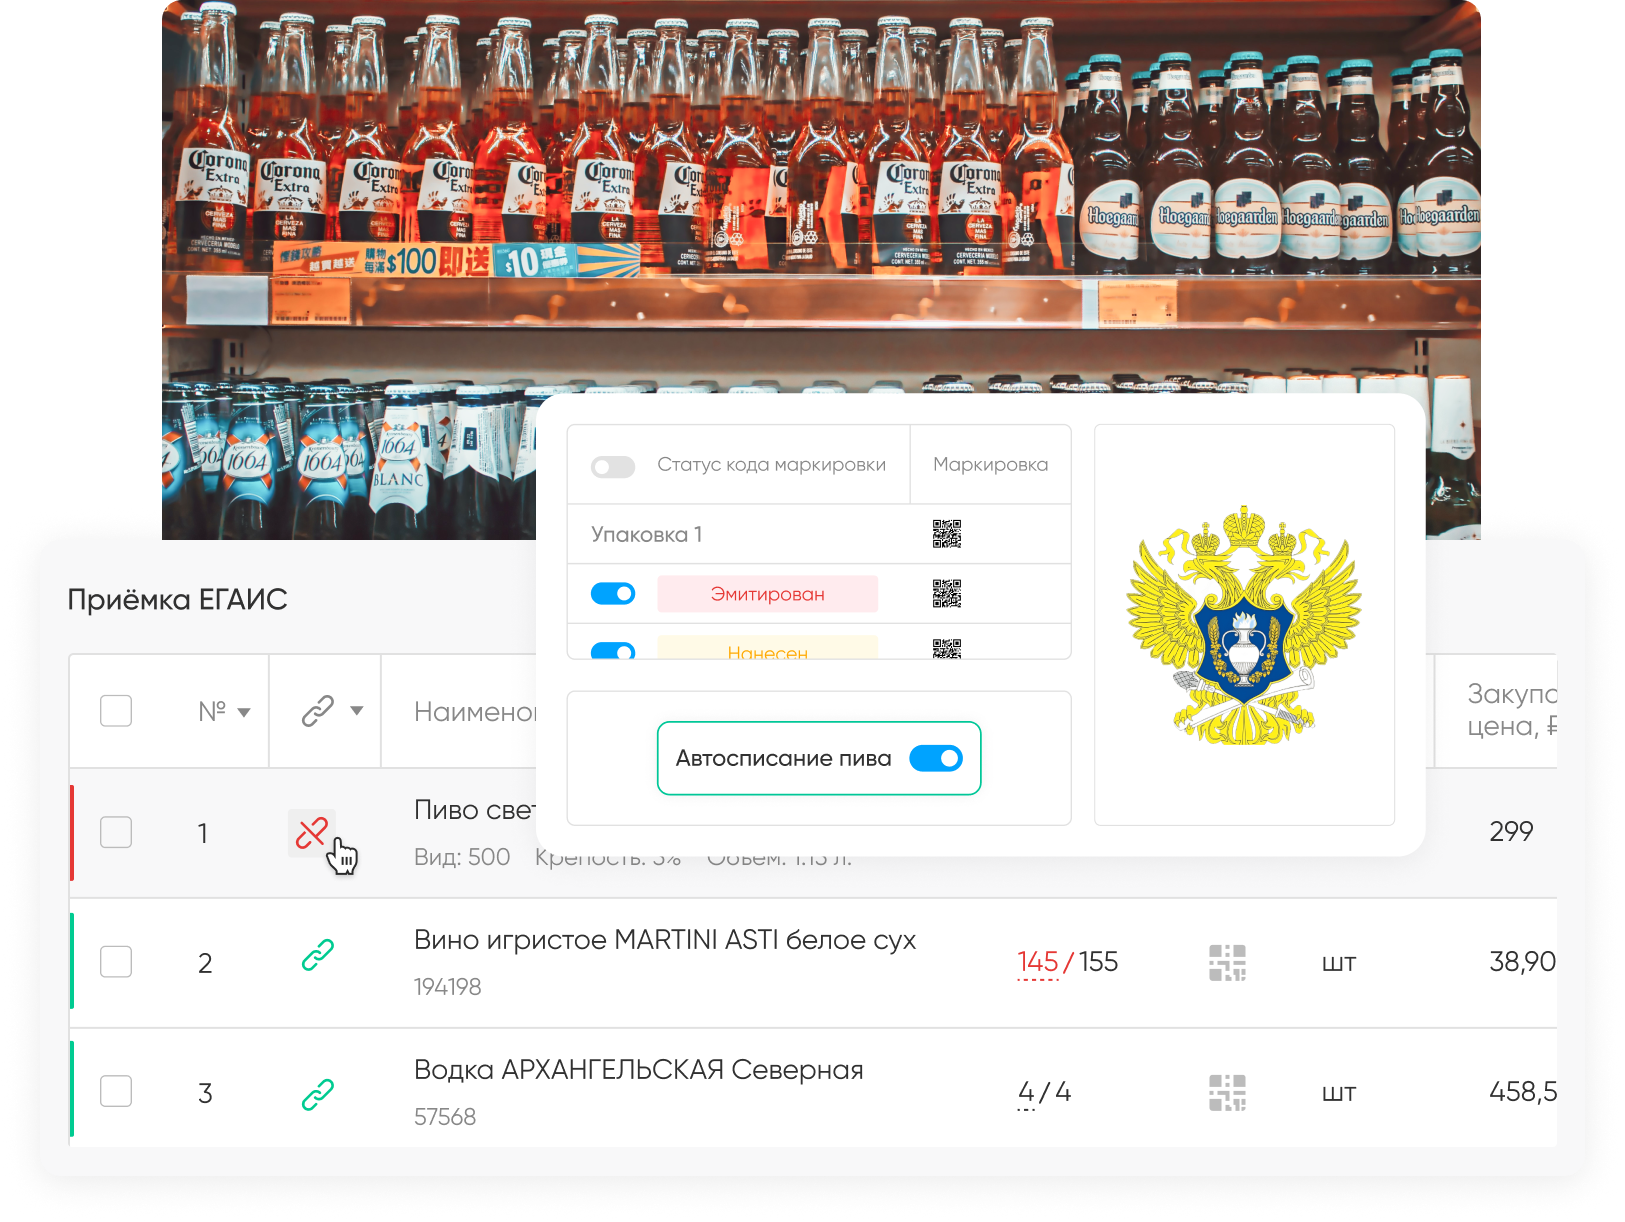Click the Приёмка ЕГАИС heading
This screenshot has height=1222, width=1625.
tap(177, 599)
